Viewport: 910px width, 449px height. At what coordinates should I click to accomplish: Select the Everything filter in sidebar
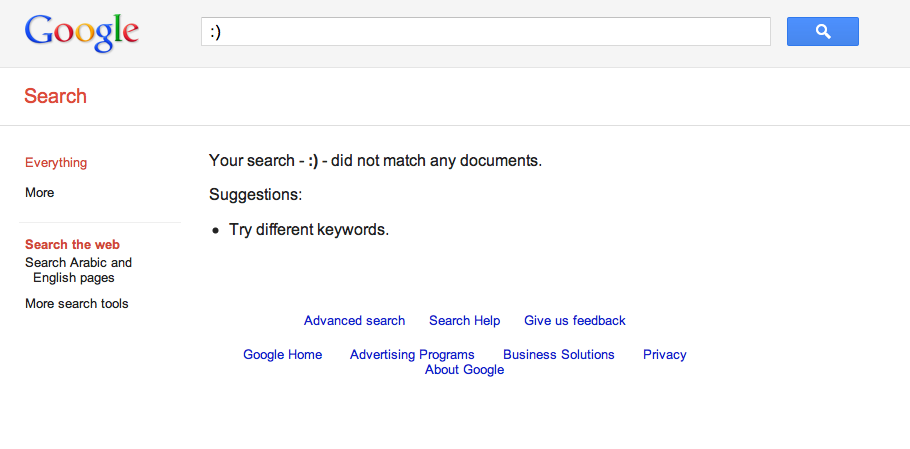tap(56, 163)
